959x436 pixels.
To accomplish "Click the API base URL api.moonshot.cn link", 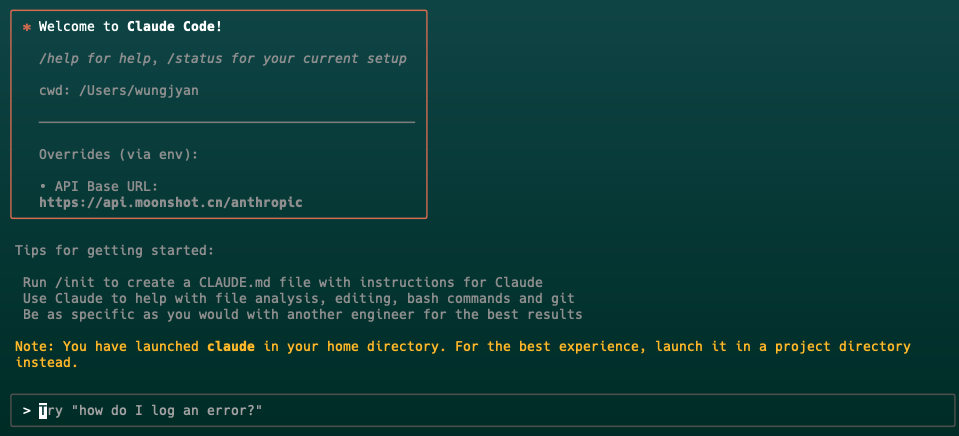I will (171, 202).
